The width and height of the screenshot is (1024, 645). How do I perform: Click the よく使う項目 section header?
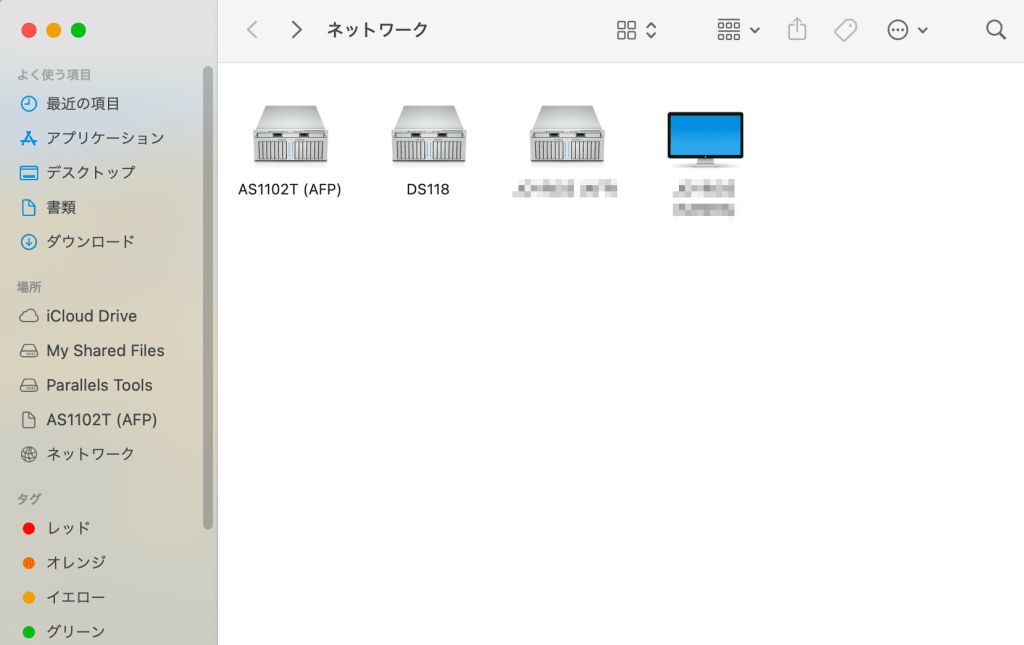coord(54,74)
